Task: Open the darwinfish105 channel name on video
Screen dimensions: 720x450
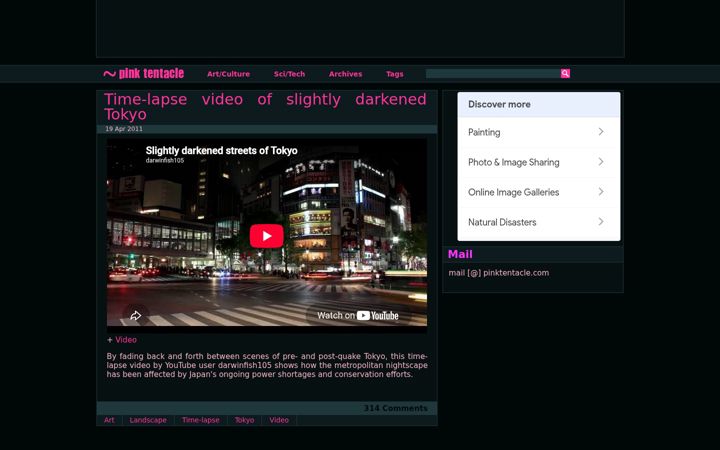Action: 165,160
